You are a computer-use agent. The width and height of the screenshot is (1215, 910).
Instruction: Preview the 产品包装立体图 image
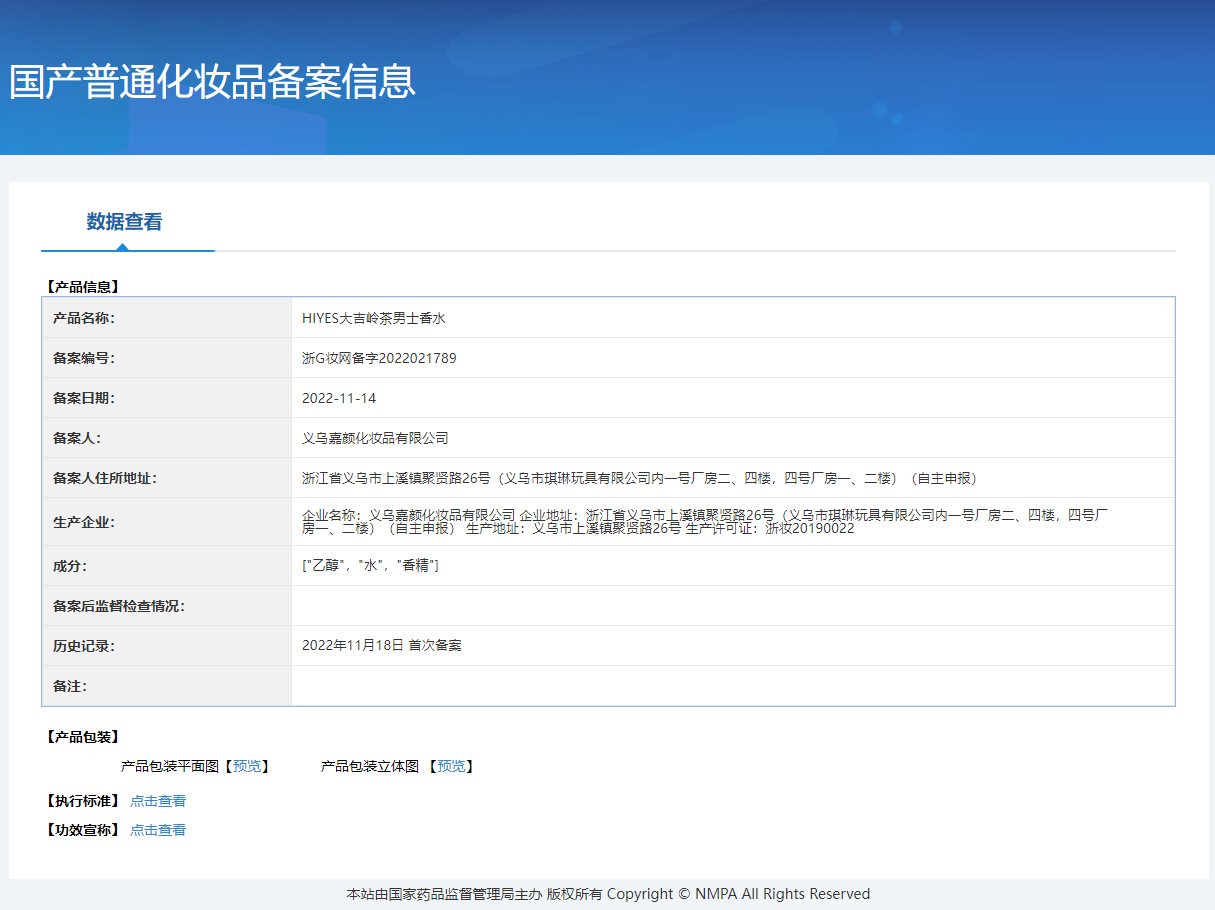coord(451,766)
